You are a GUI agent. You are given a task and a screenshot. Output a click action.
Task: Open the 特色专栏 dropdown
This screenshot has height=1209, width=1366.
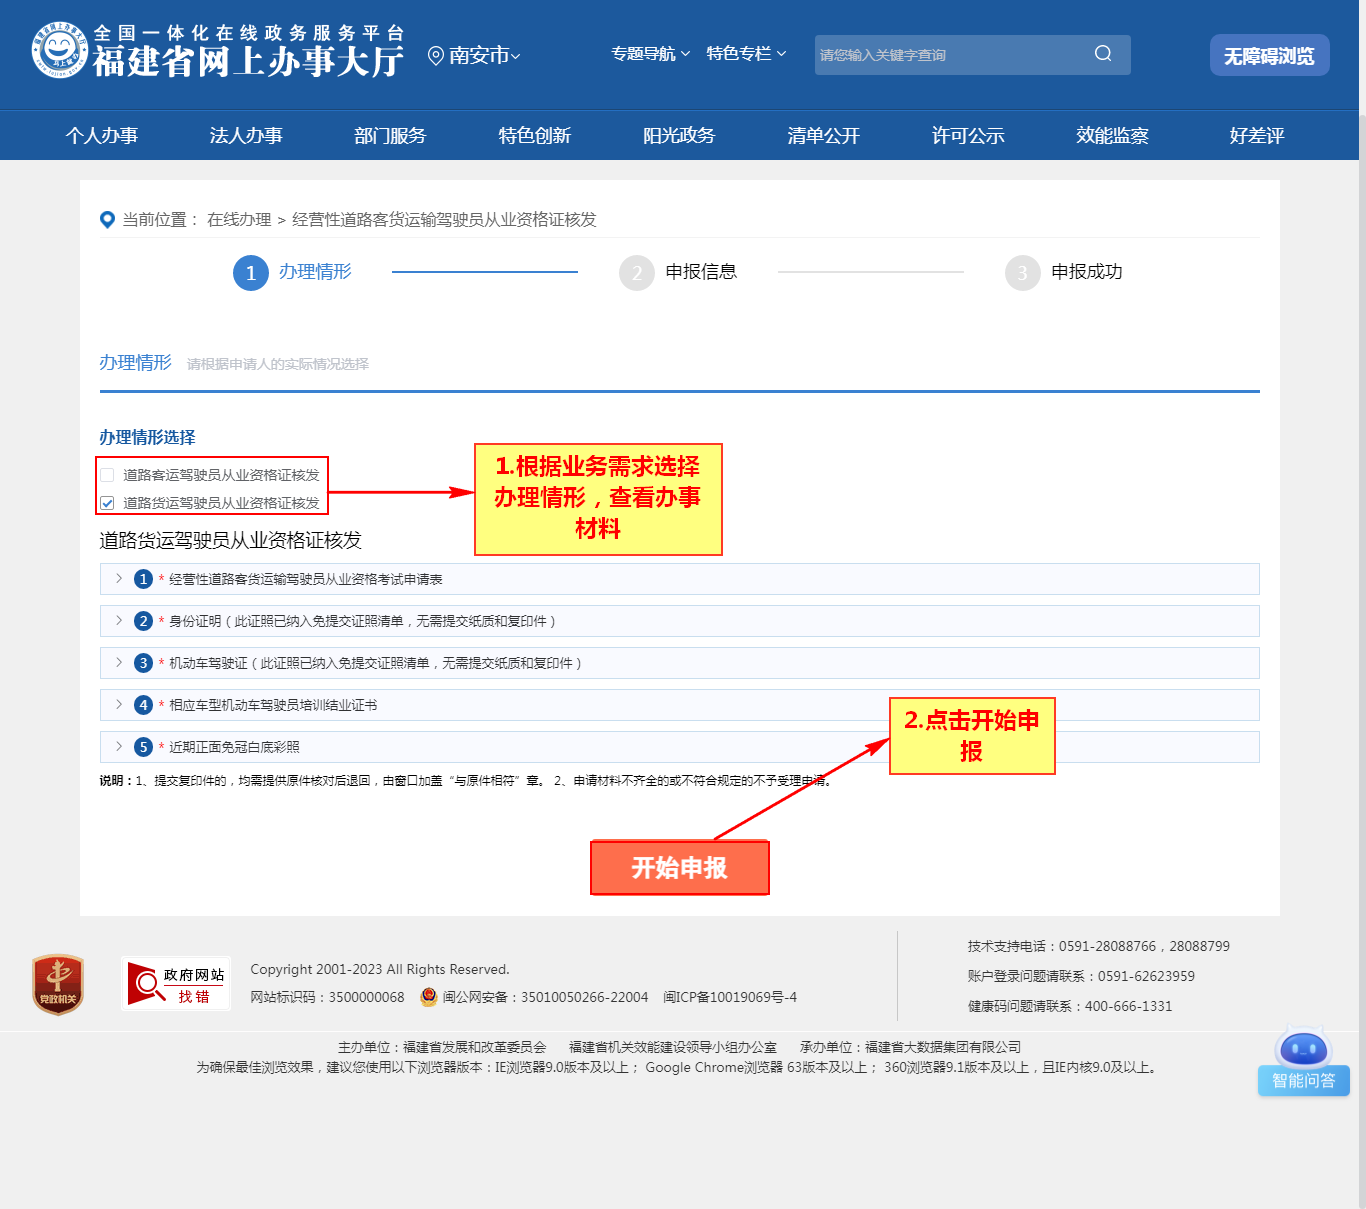point(746,54)
